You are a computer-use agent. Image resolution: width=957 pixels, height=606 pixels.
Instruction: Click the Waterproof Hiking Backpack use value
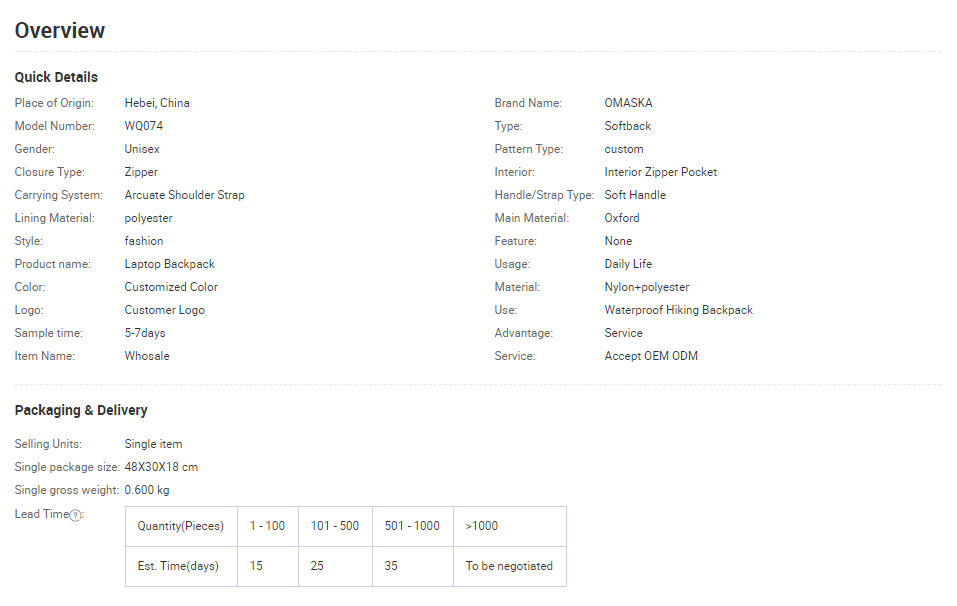(x=679, y=310)
